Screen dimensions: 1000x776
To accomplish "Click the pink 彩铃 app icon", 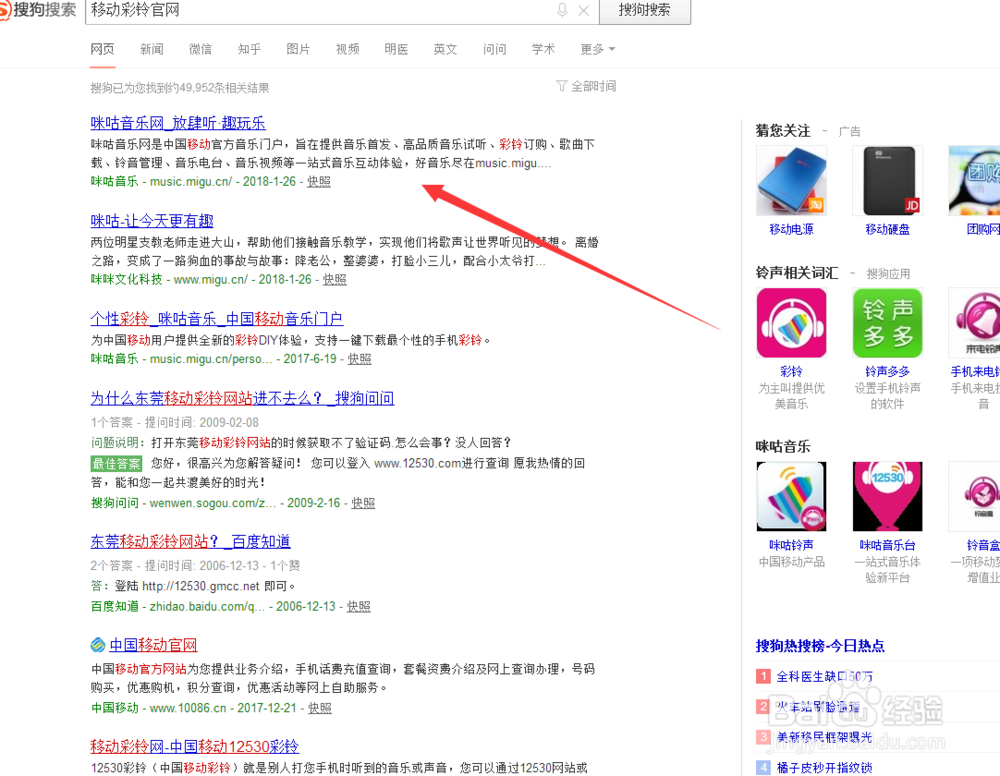I will pos(791,323).
